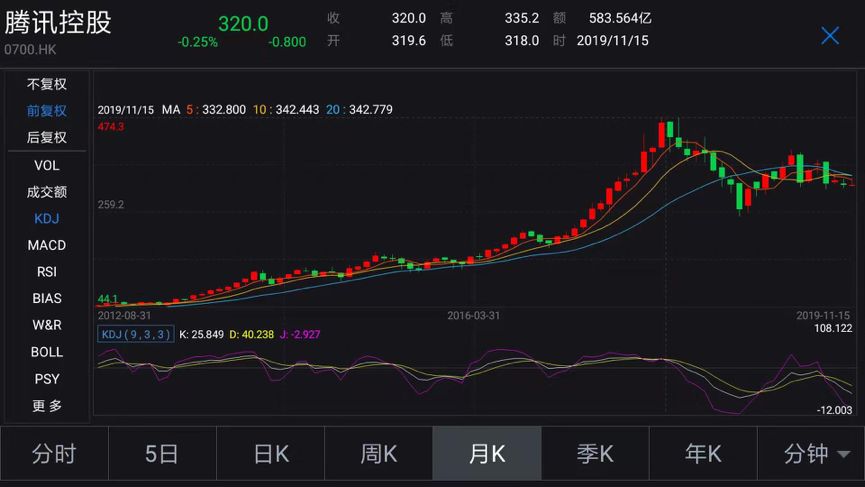Click the -0.800 price change value

pos(287,42)
